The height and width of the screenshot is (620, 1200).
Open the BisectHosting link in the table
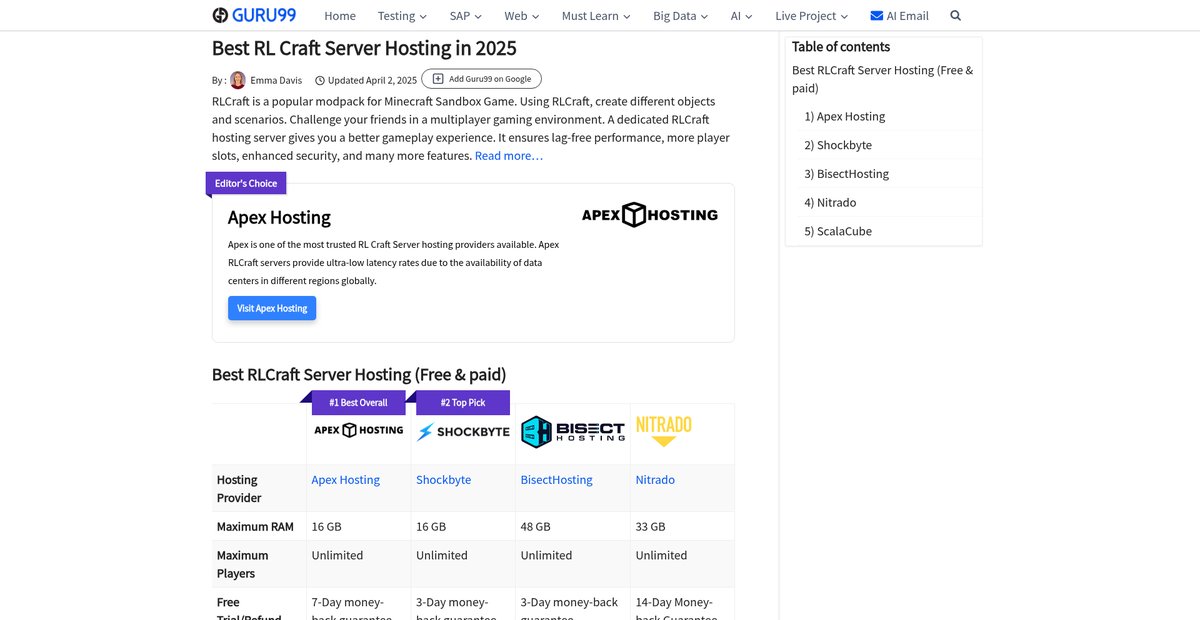tap(557, 480)
